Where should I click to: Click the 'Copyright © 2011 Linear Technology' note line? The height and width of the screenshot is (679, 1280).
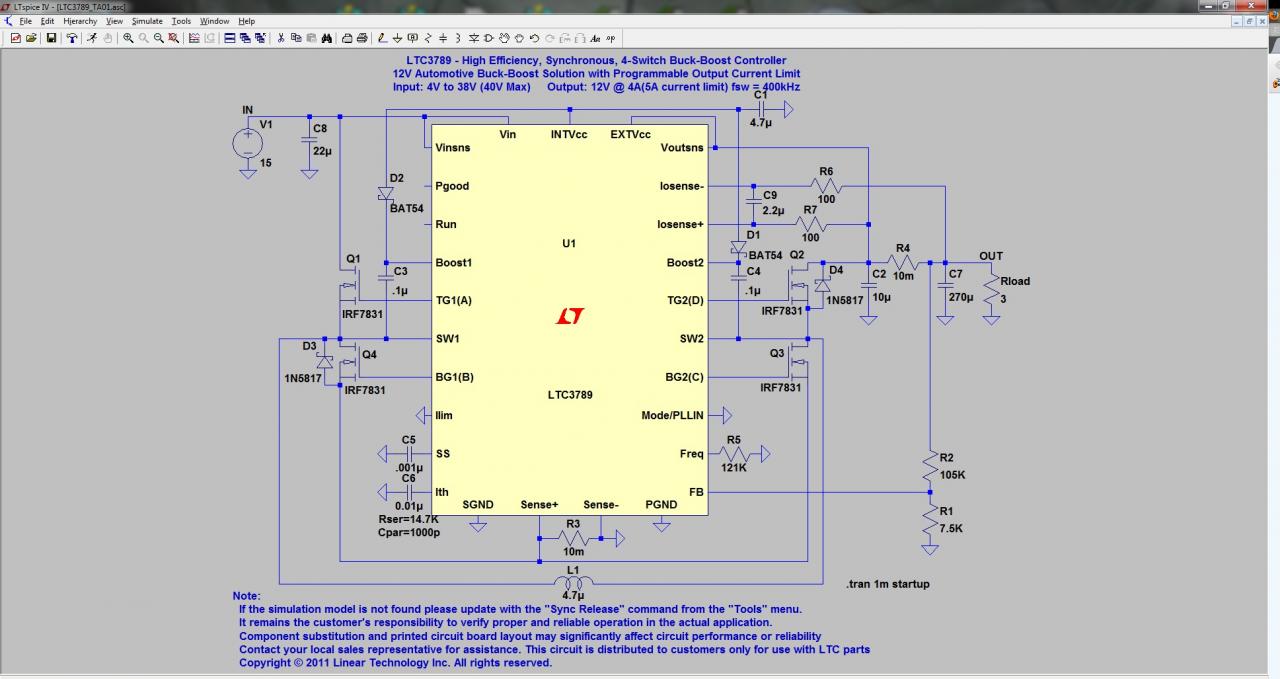pos(395,663)
